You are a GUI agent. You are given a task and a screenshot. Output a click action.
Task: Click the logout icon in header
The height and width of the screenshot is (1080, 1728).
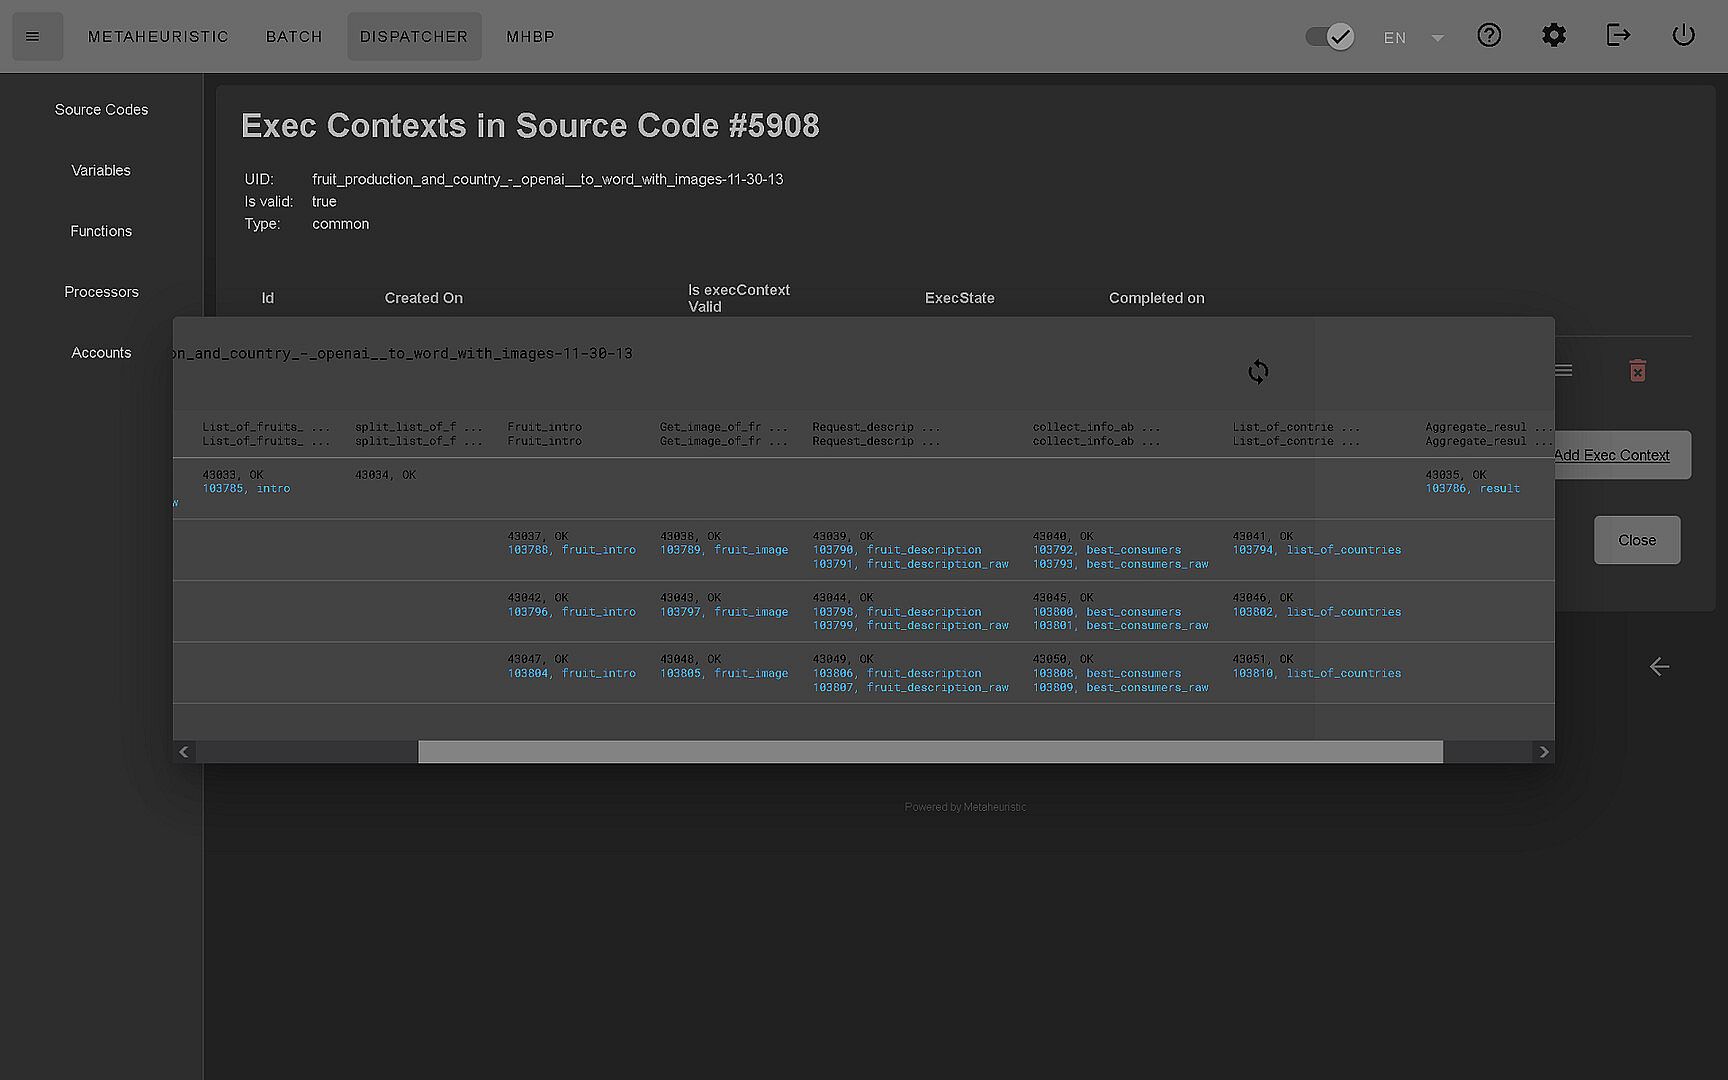point(1618,36)
